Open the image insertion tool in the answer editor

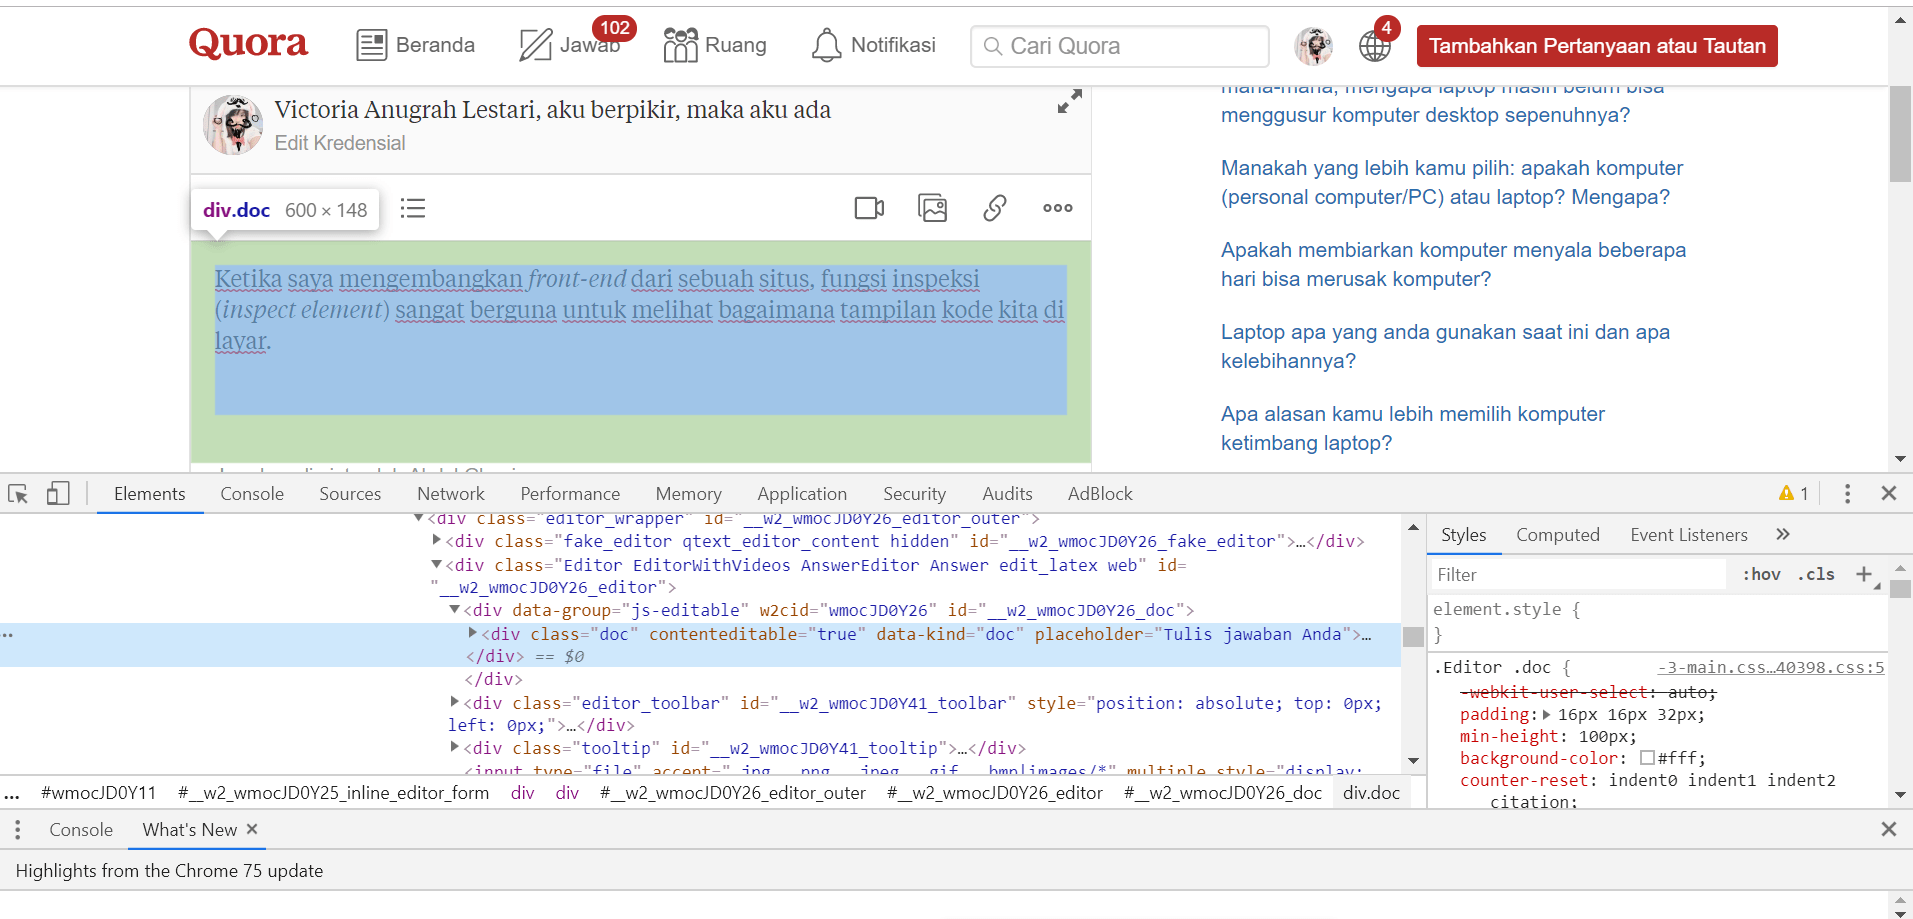click(x=932, y=208)
